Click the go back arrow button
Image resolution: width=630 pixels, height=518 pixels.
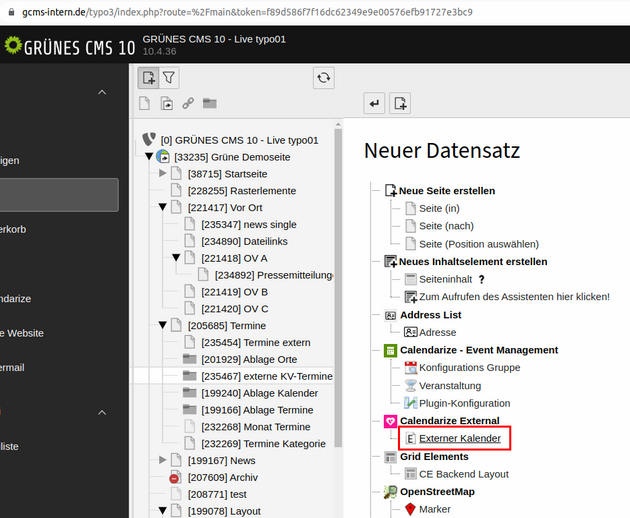374,103
